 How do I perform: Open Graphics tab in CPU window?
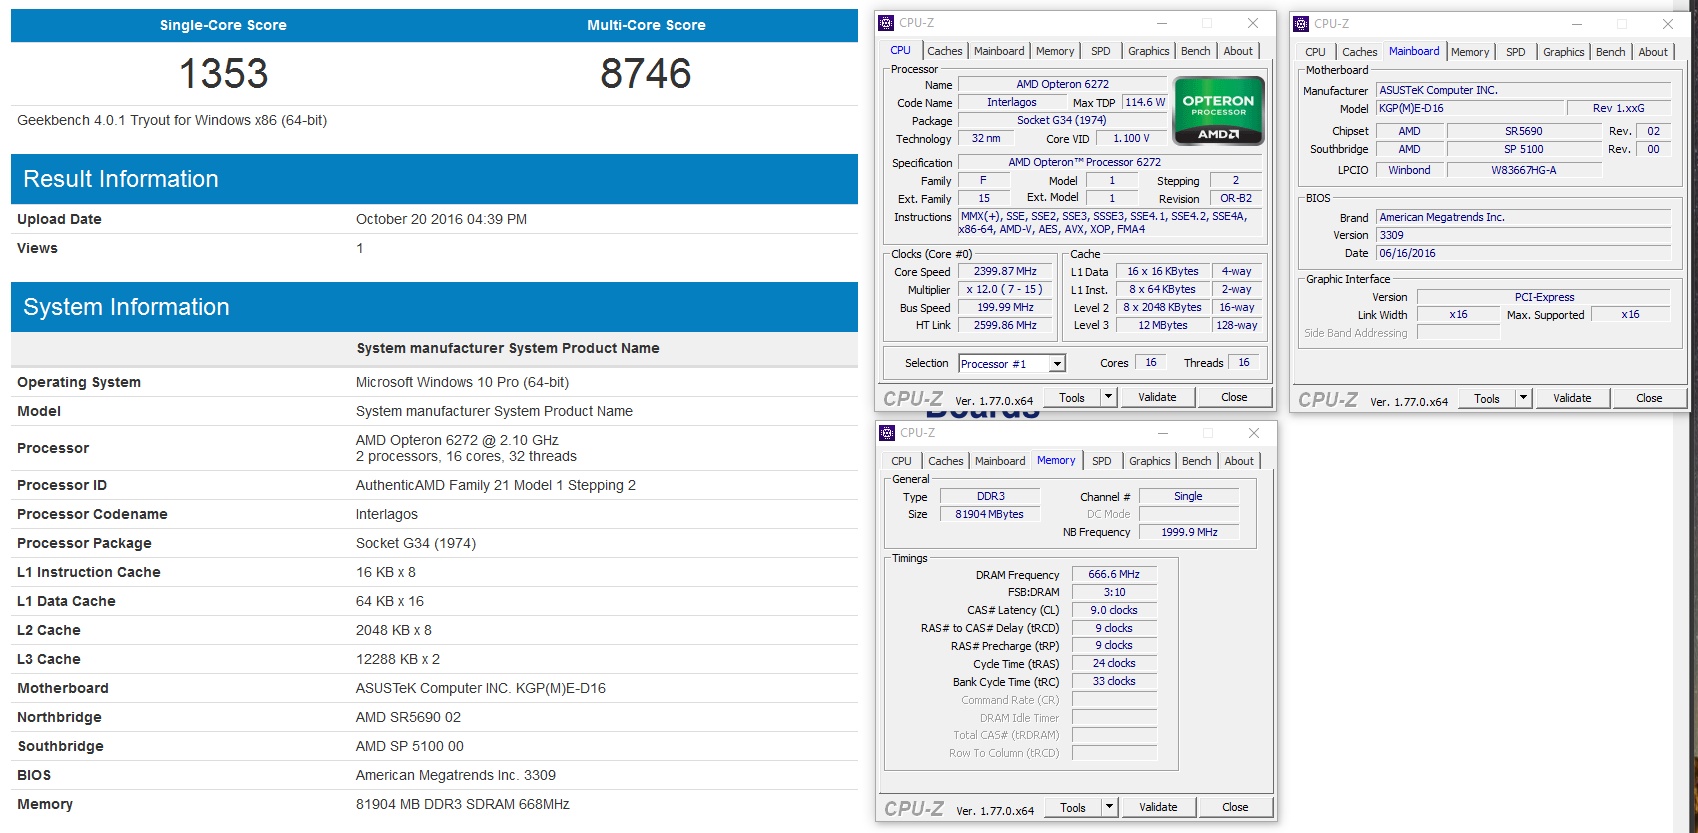[1148, 51]
